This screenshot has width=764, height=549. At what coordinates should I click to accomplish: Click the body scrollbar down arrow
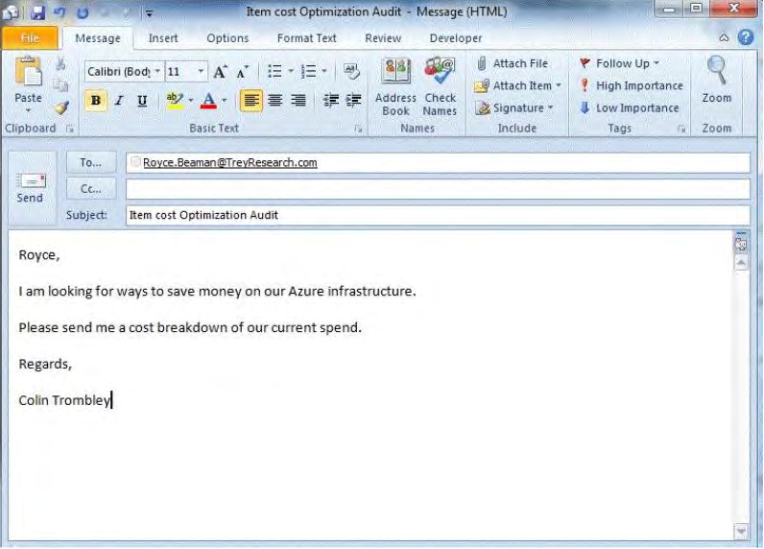741,531
